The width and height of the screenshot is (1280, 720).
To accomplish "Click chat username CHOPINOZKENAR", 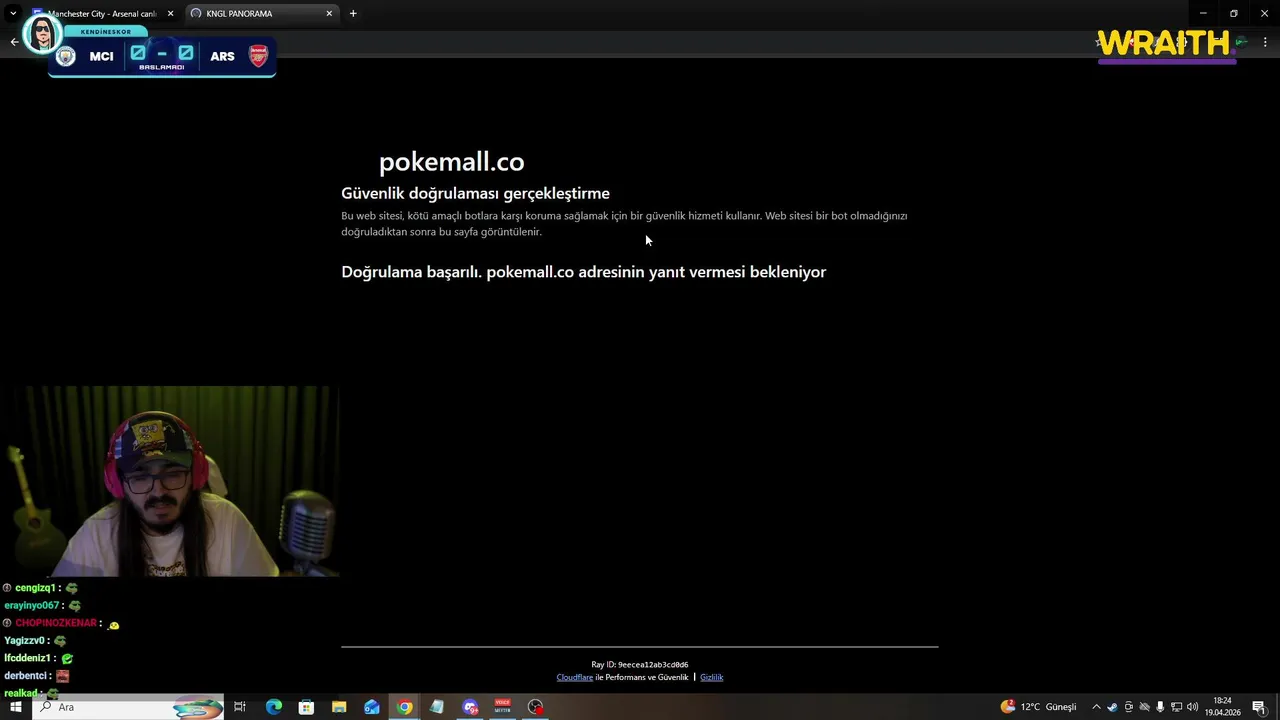I will (56, 623).
